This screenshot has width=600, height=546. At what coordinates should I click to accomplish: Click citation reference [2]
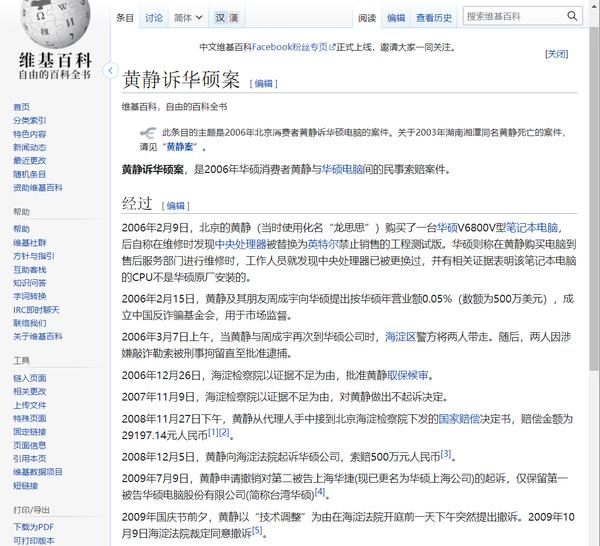(224, 433)
